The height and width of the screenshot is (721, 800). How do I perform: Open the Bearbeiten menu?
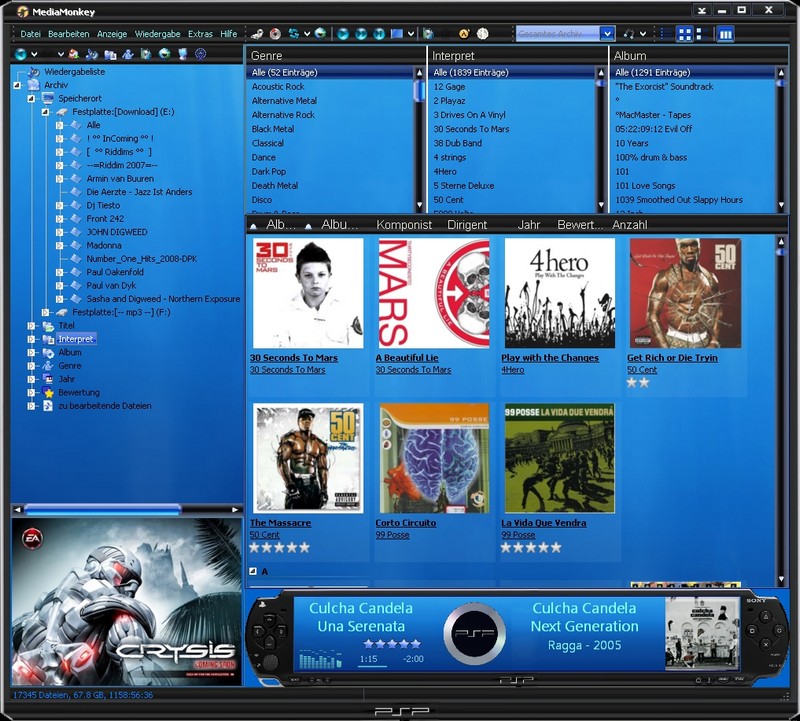coord(68,34)
